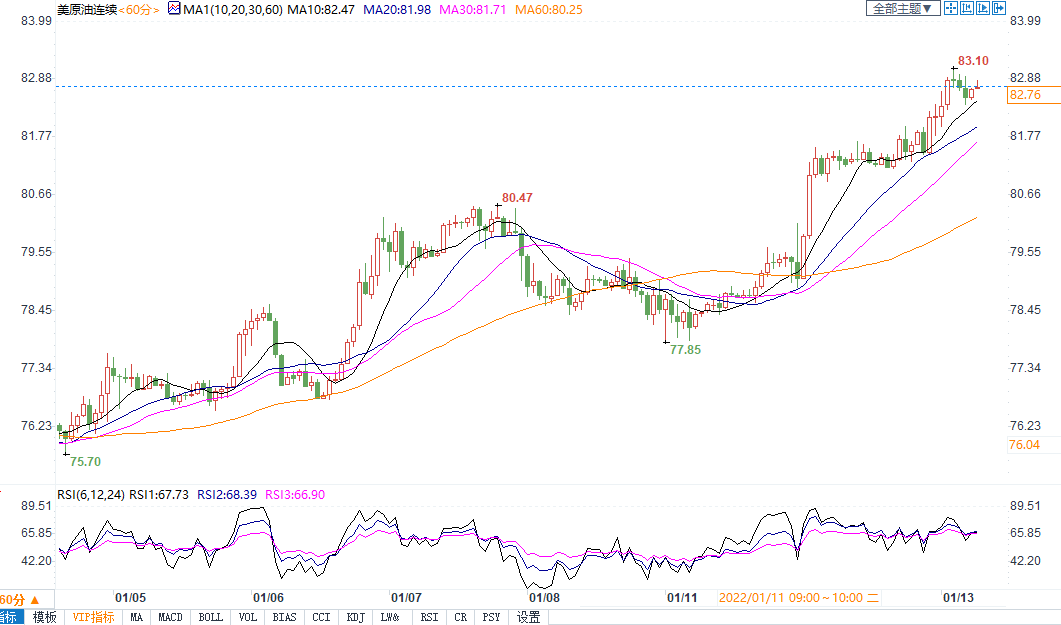
Task: Open the 全部主题 dropdown menu
Action: (x=903, y=9)
